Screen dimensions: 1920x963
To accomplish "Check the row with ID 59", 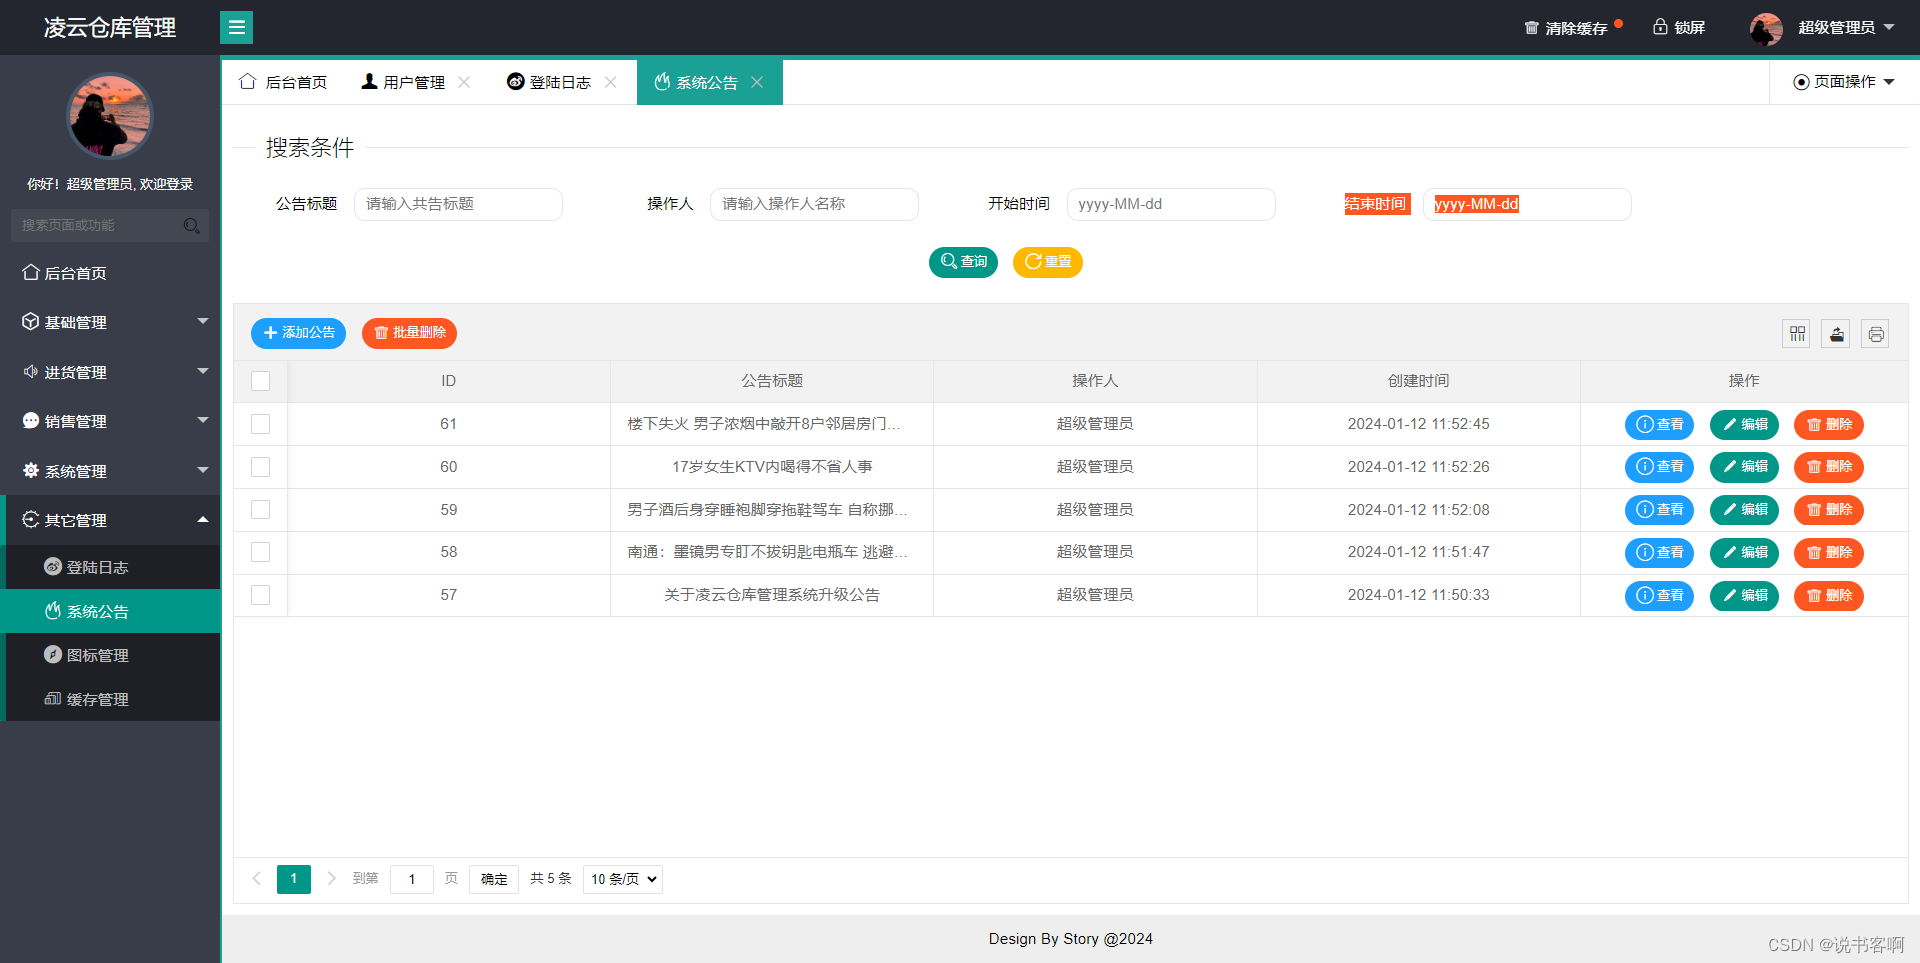I will (261, 510).
